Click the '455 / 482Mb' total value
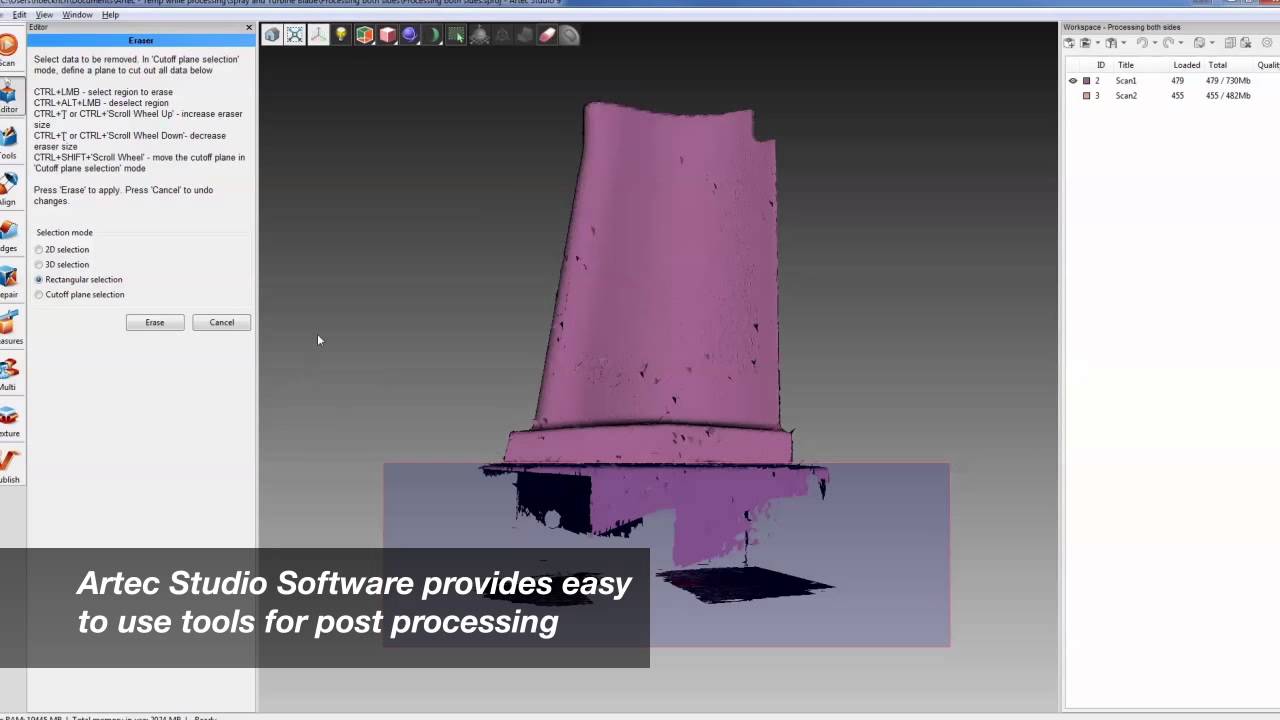This screenshot has height=720, width=1280. pyautogui.click(x=1228, y=96)
